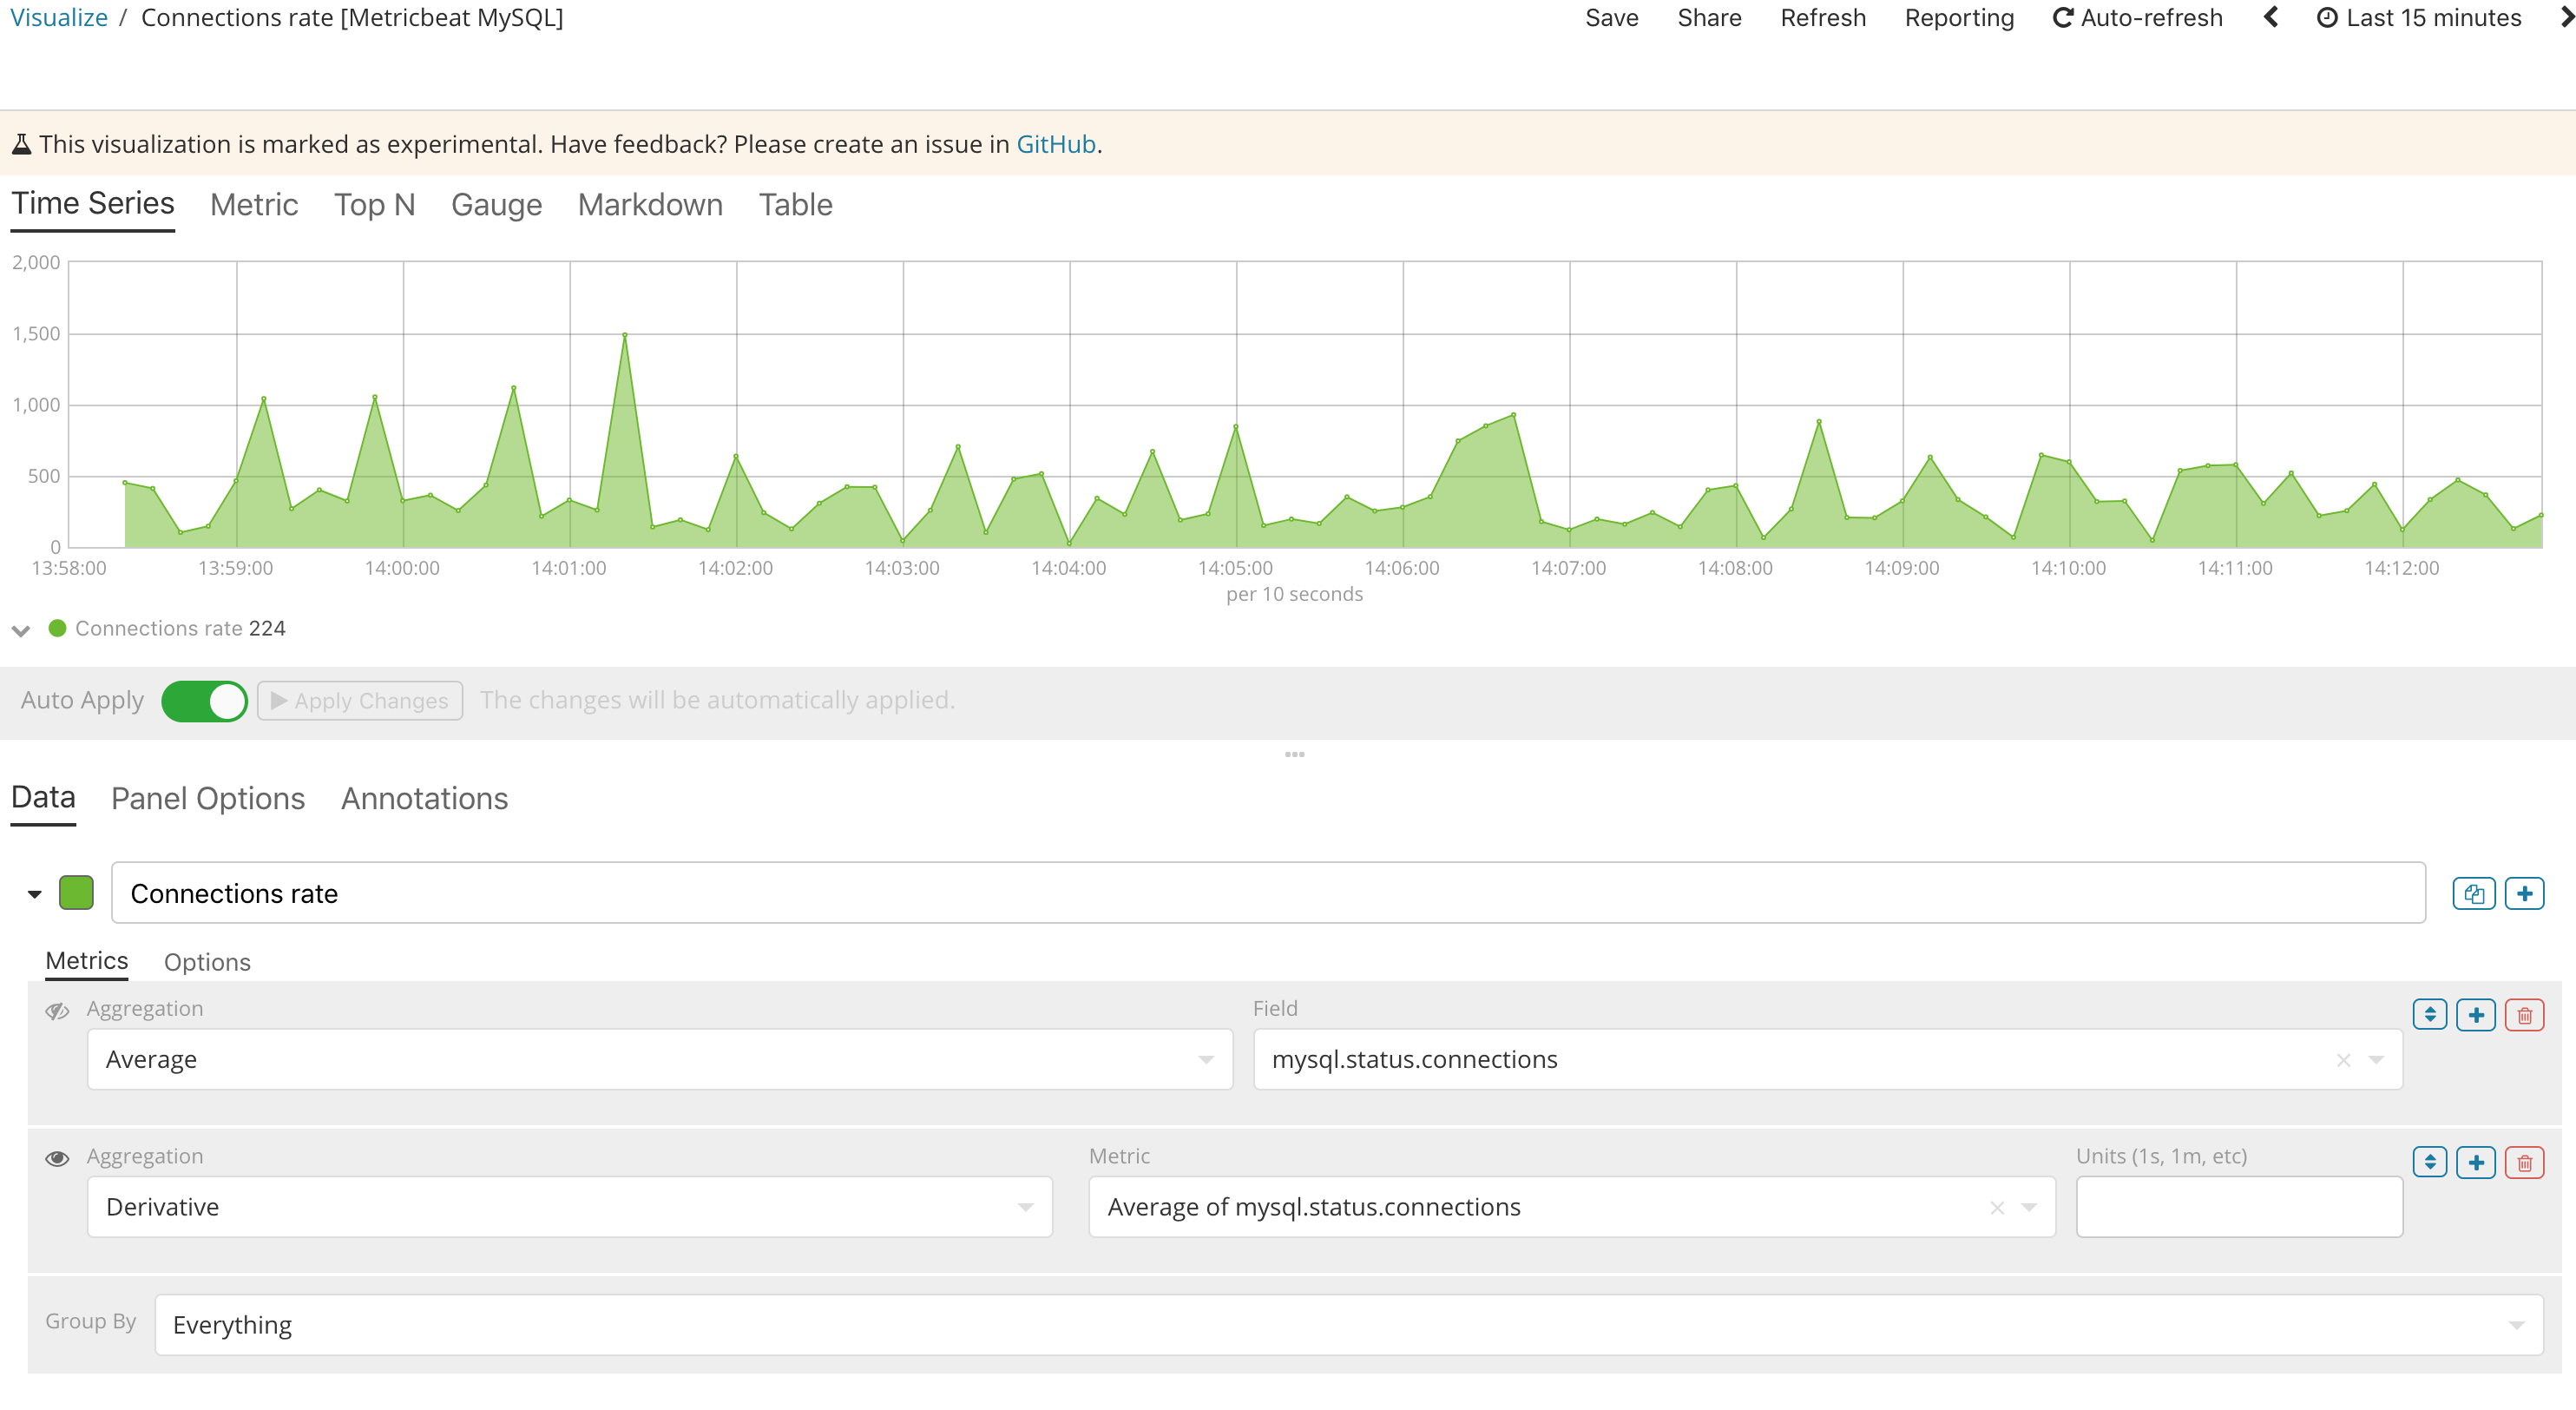The width and height of the screenshot is (2576, 1410).
Task: Switch to the Gauge visualization tab
Action: pos(496,204)
